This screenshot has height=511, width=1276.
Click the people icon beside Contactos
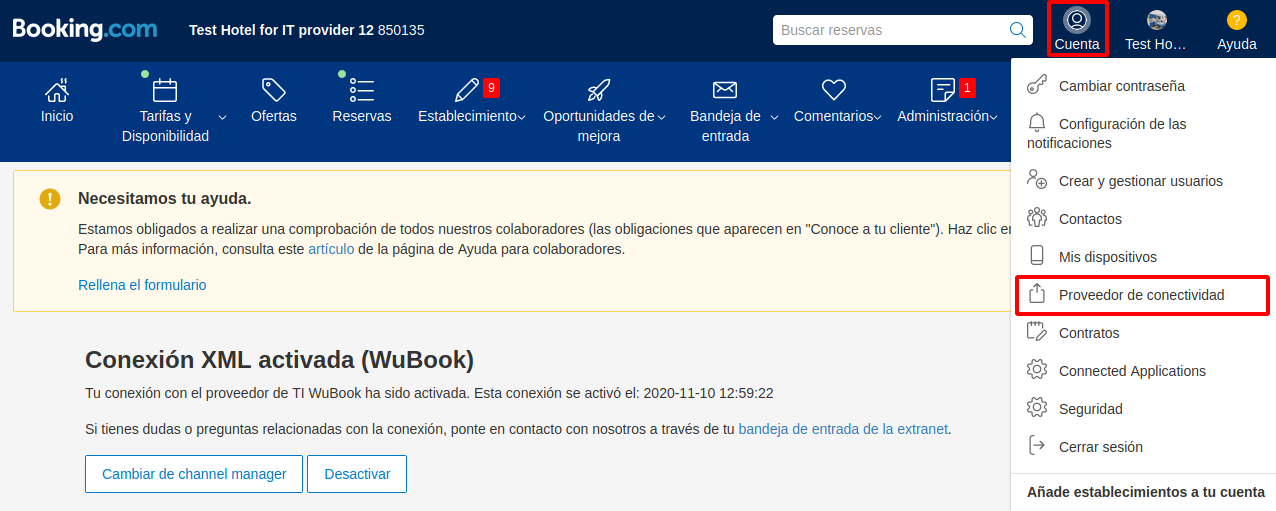click(1037, 218)
